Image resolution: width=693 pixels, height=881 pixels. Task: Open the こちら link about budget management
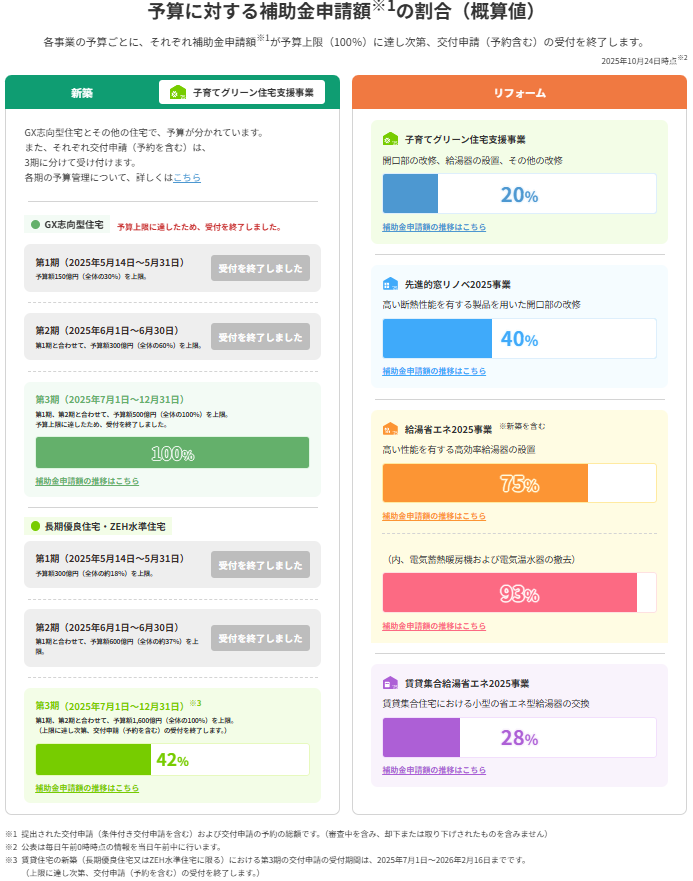click(187, 177)
